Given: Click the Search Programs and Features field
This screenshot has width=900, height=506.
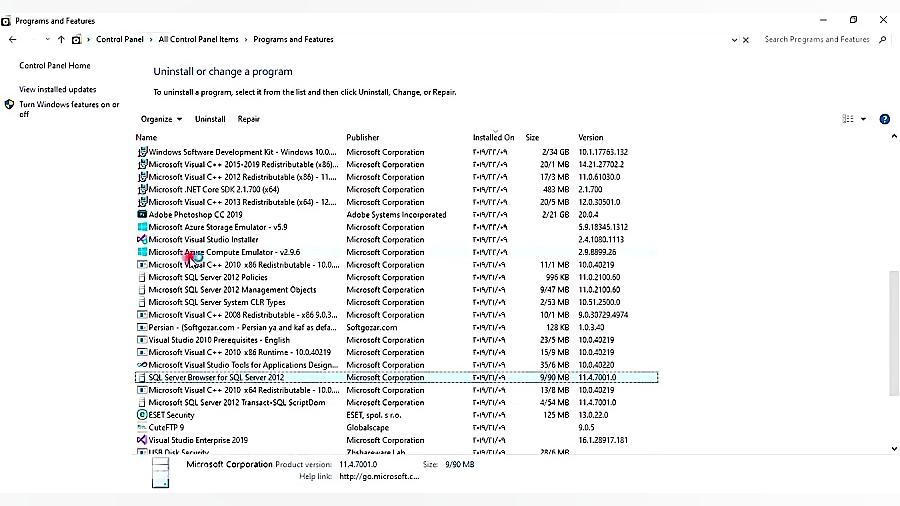Looking at the screenshot, I should (817, 40).
